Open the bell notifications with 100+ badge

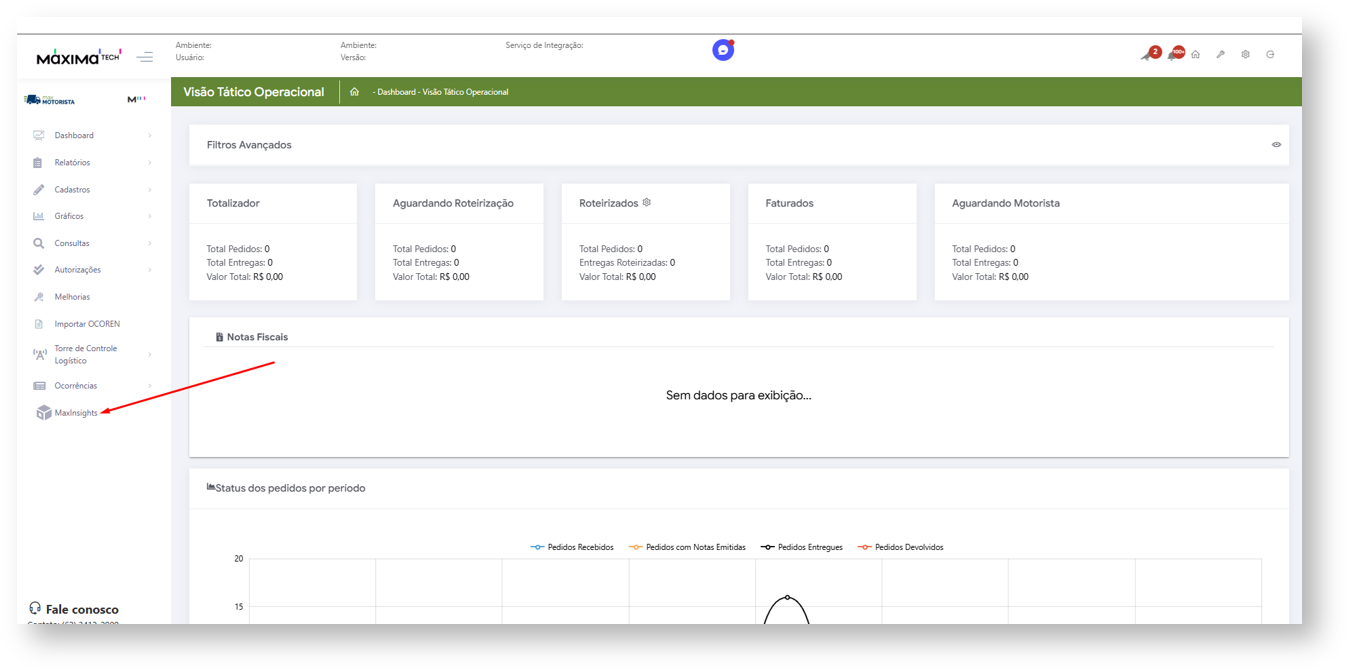tap(1175, 53)
